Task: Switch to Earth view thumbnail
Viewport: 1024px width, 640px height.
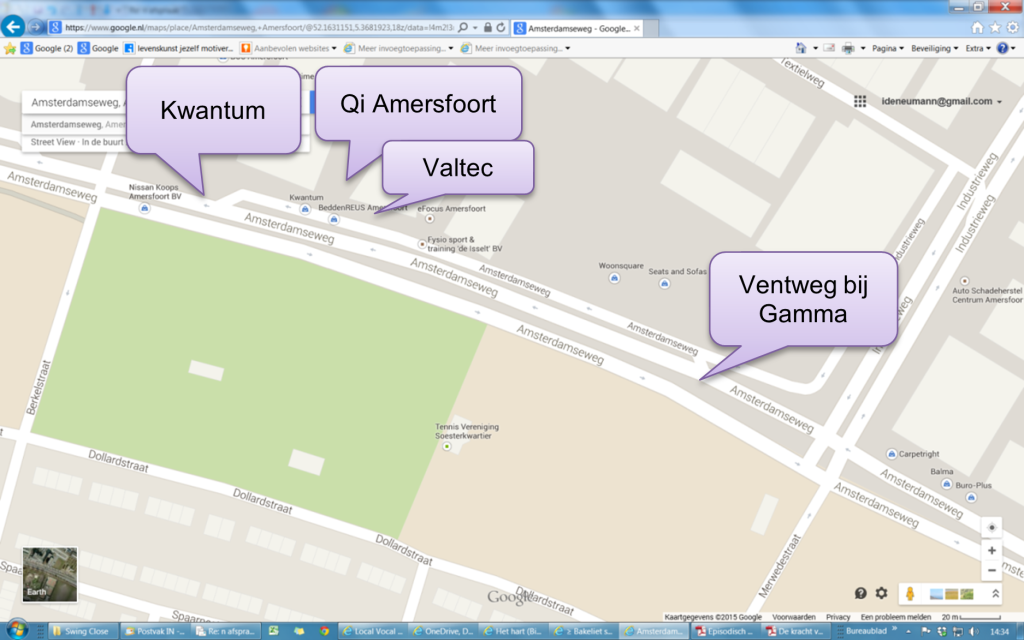Action: pos(50,575)
